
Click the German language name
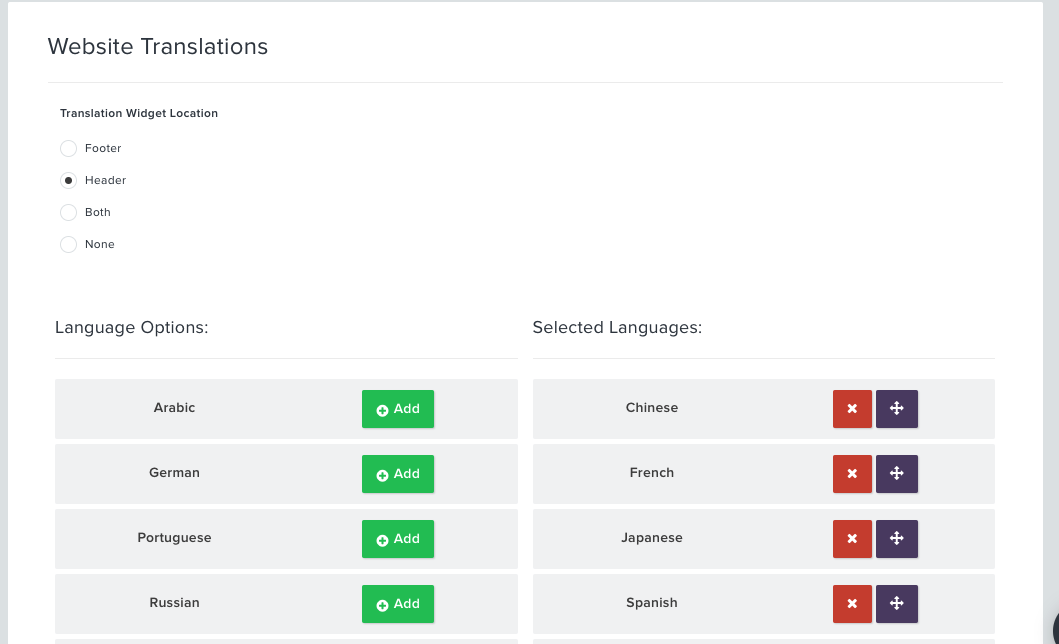point(174,473)
